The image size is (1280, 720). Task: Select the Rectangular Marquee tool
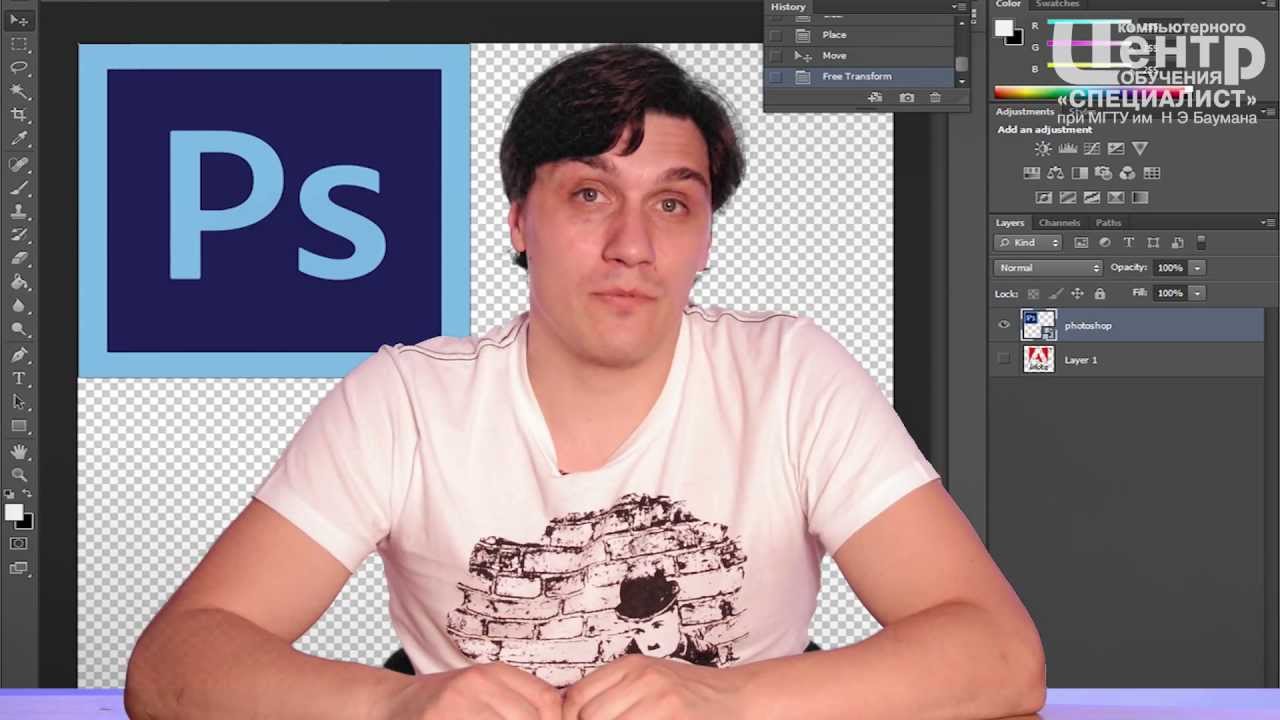[19, 44]
